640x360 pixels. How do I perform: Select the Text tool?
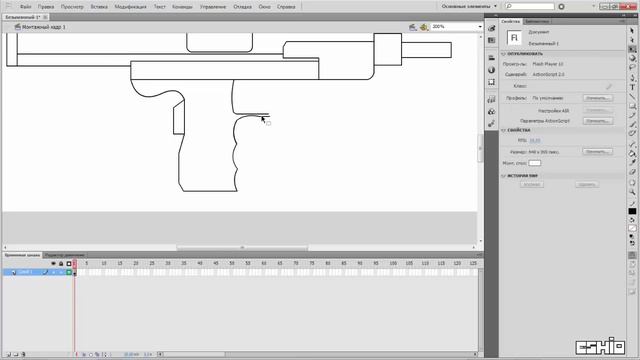[x=632, y=87]
